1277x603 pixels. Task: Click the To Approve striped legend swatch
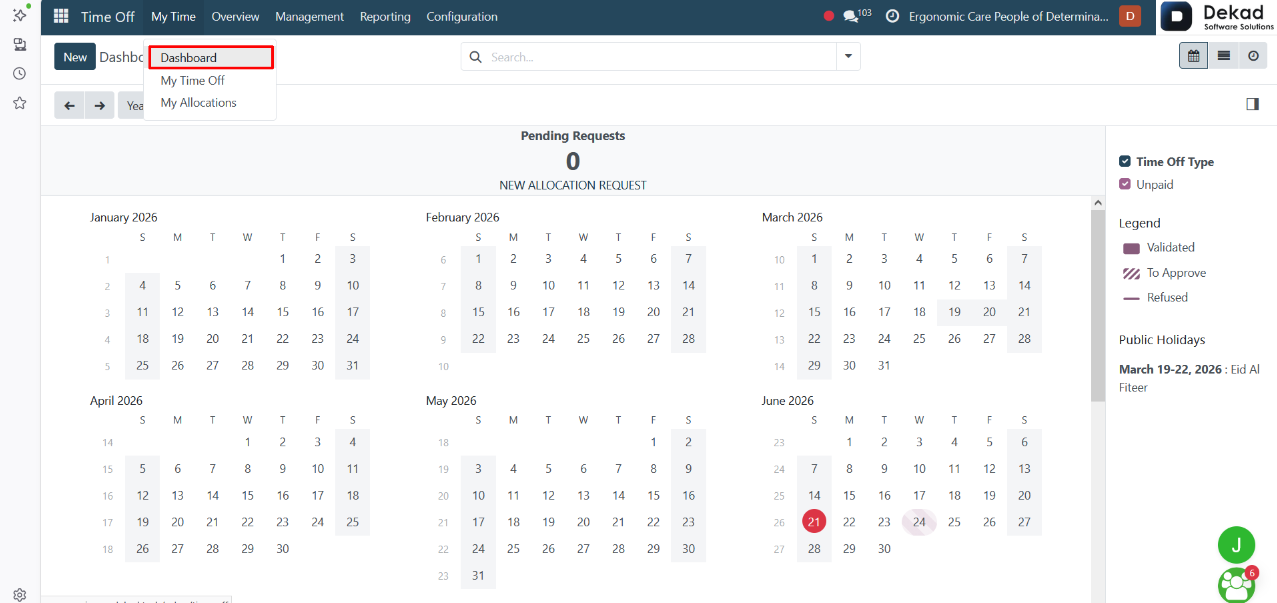pos(1131,273)
